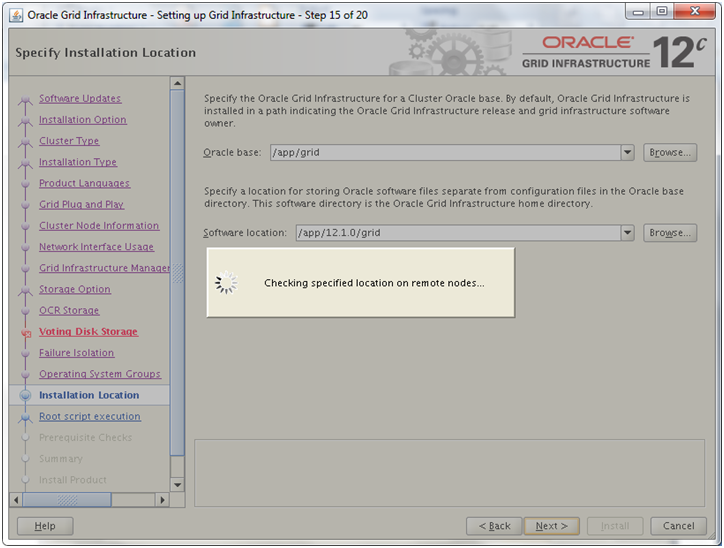
Task: Click the Root script execution marker icon
Action: click(25, 418)
